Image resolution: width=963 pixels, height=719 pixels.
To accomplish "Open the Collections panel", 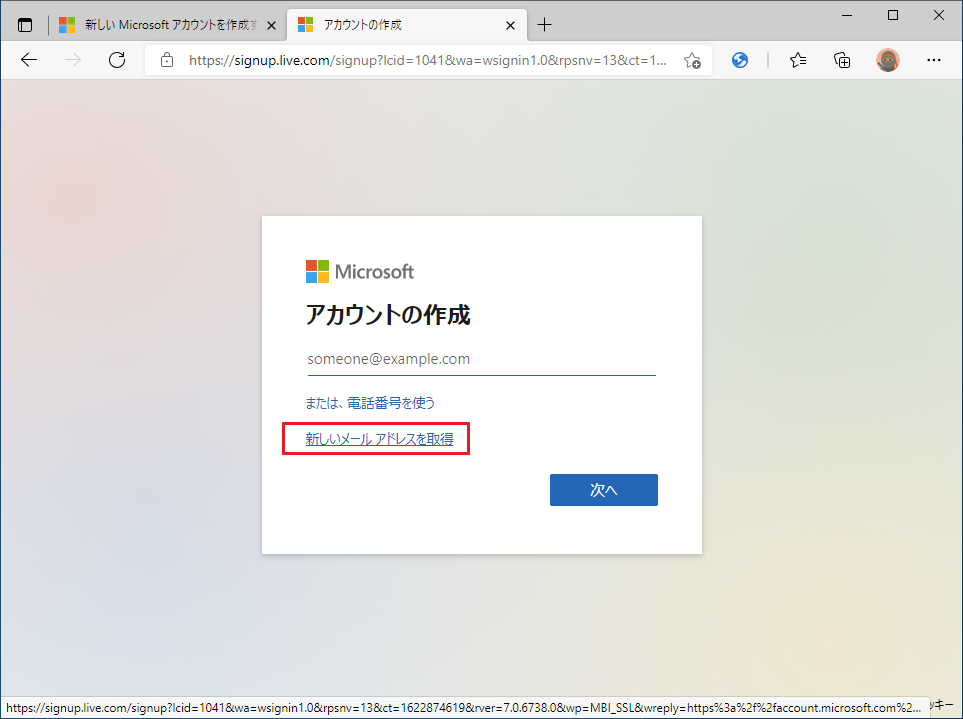I will pos(842,60).
